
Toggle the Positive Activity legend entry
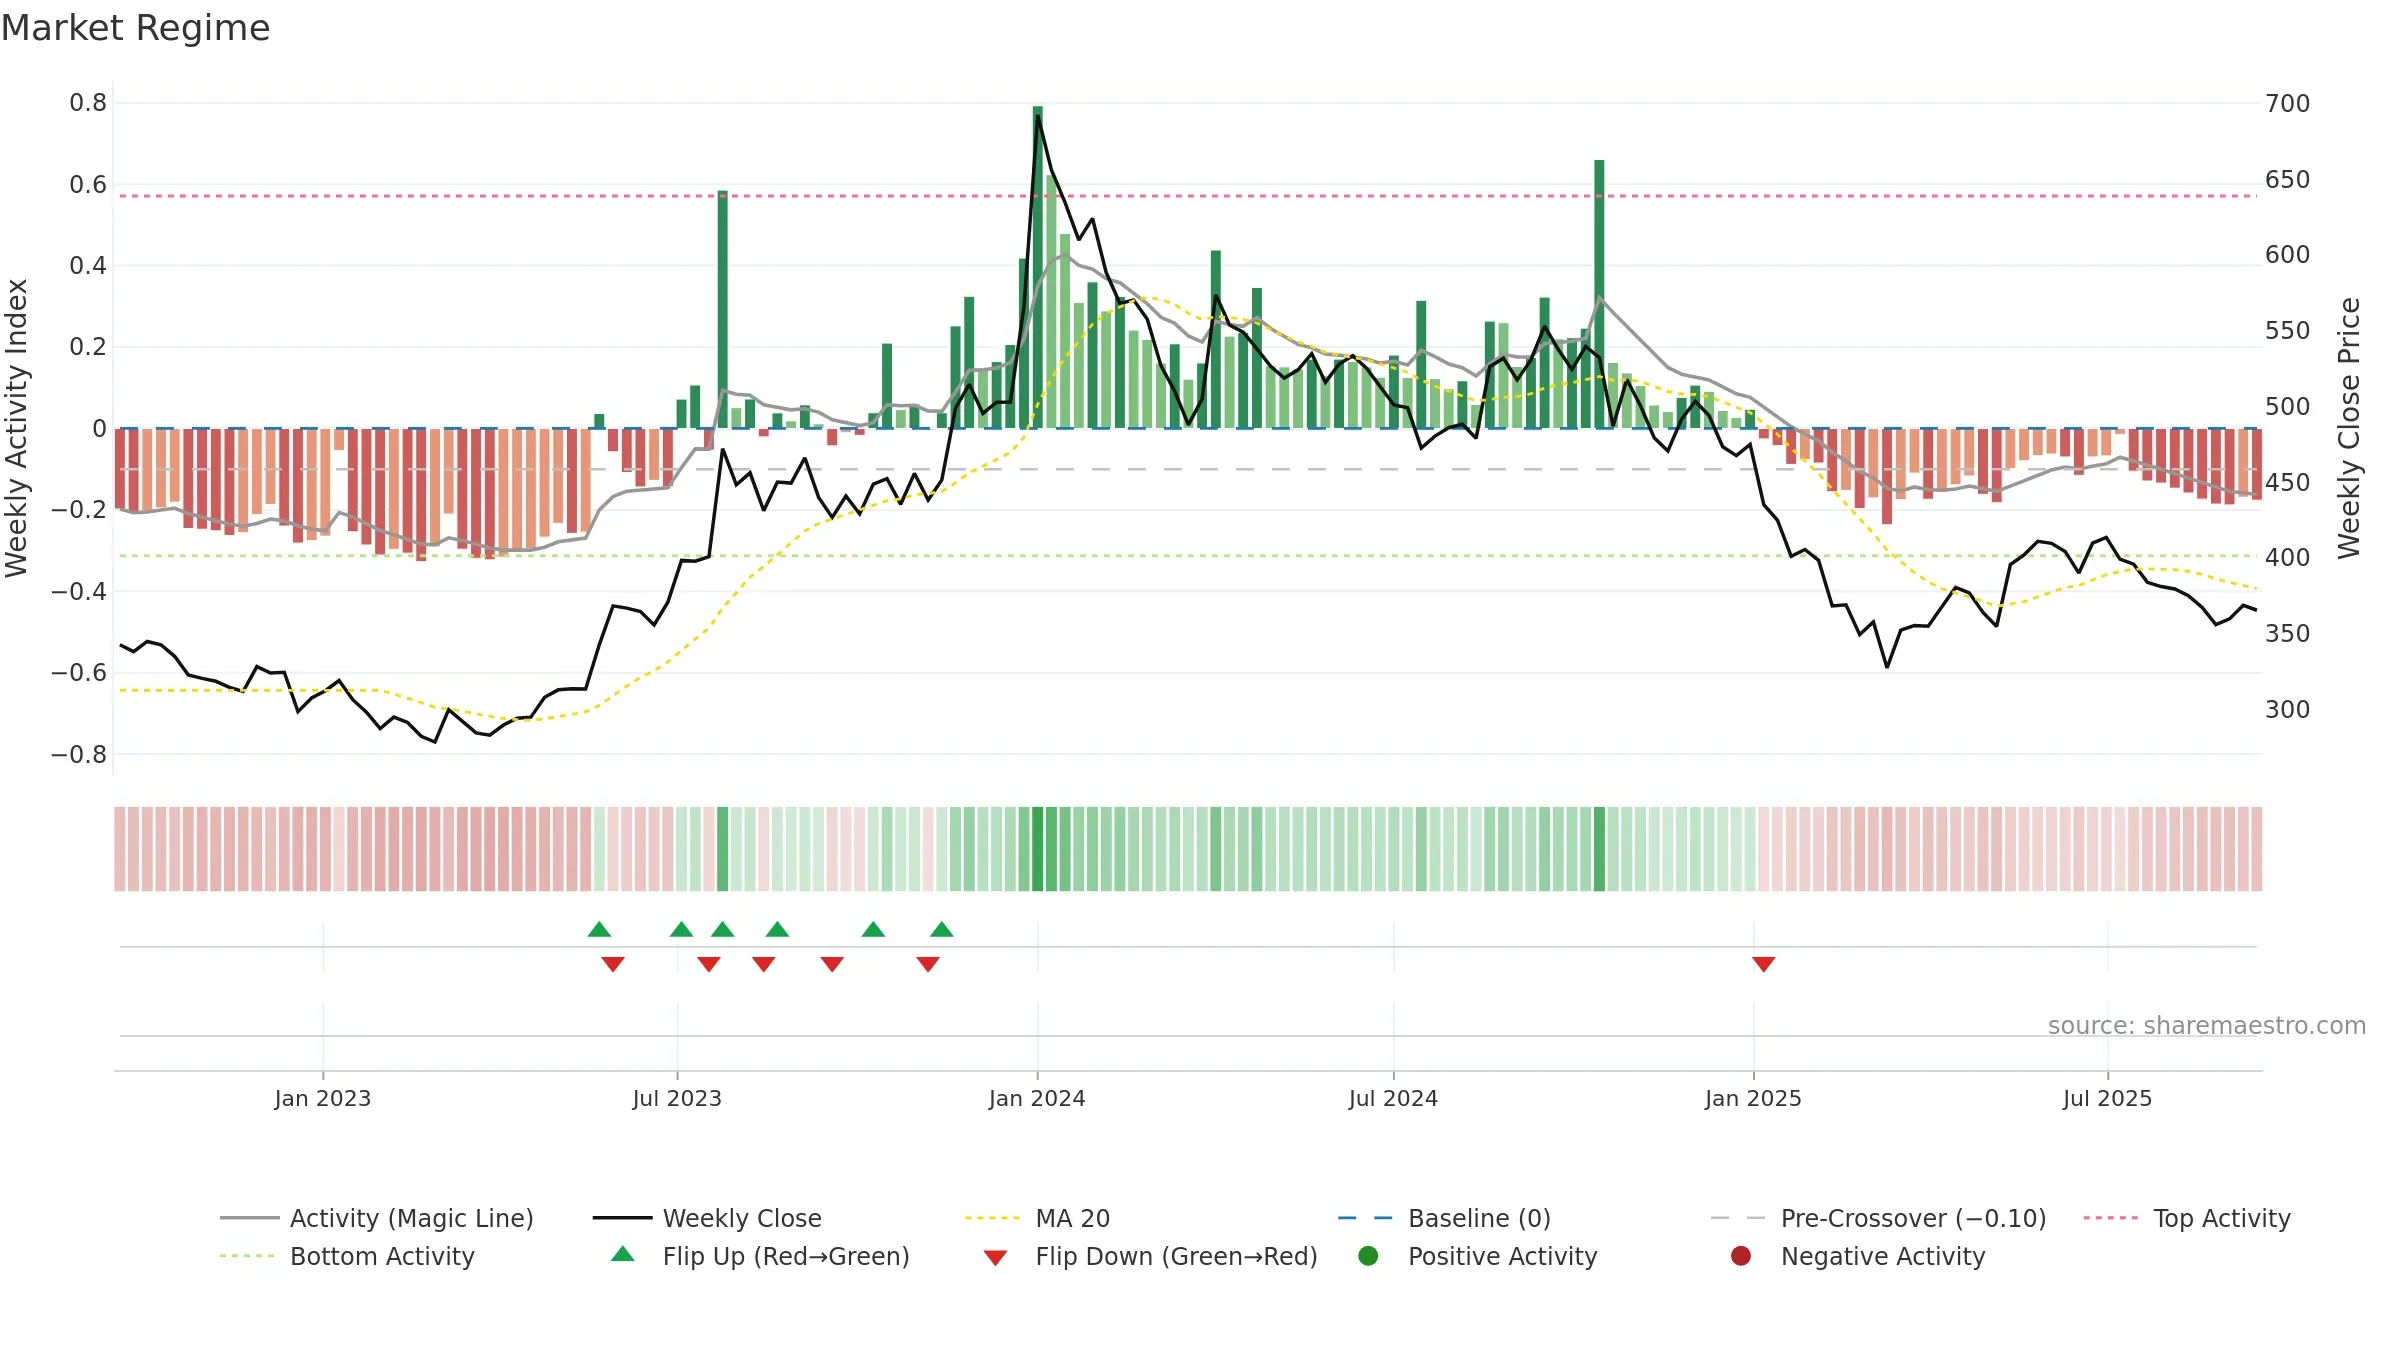tap(1478, 1256)
